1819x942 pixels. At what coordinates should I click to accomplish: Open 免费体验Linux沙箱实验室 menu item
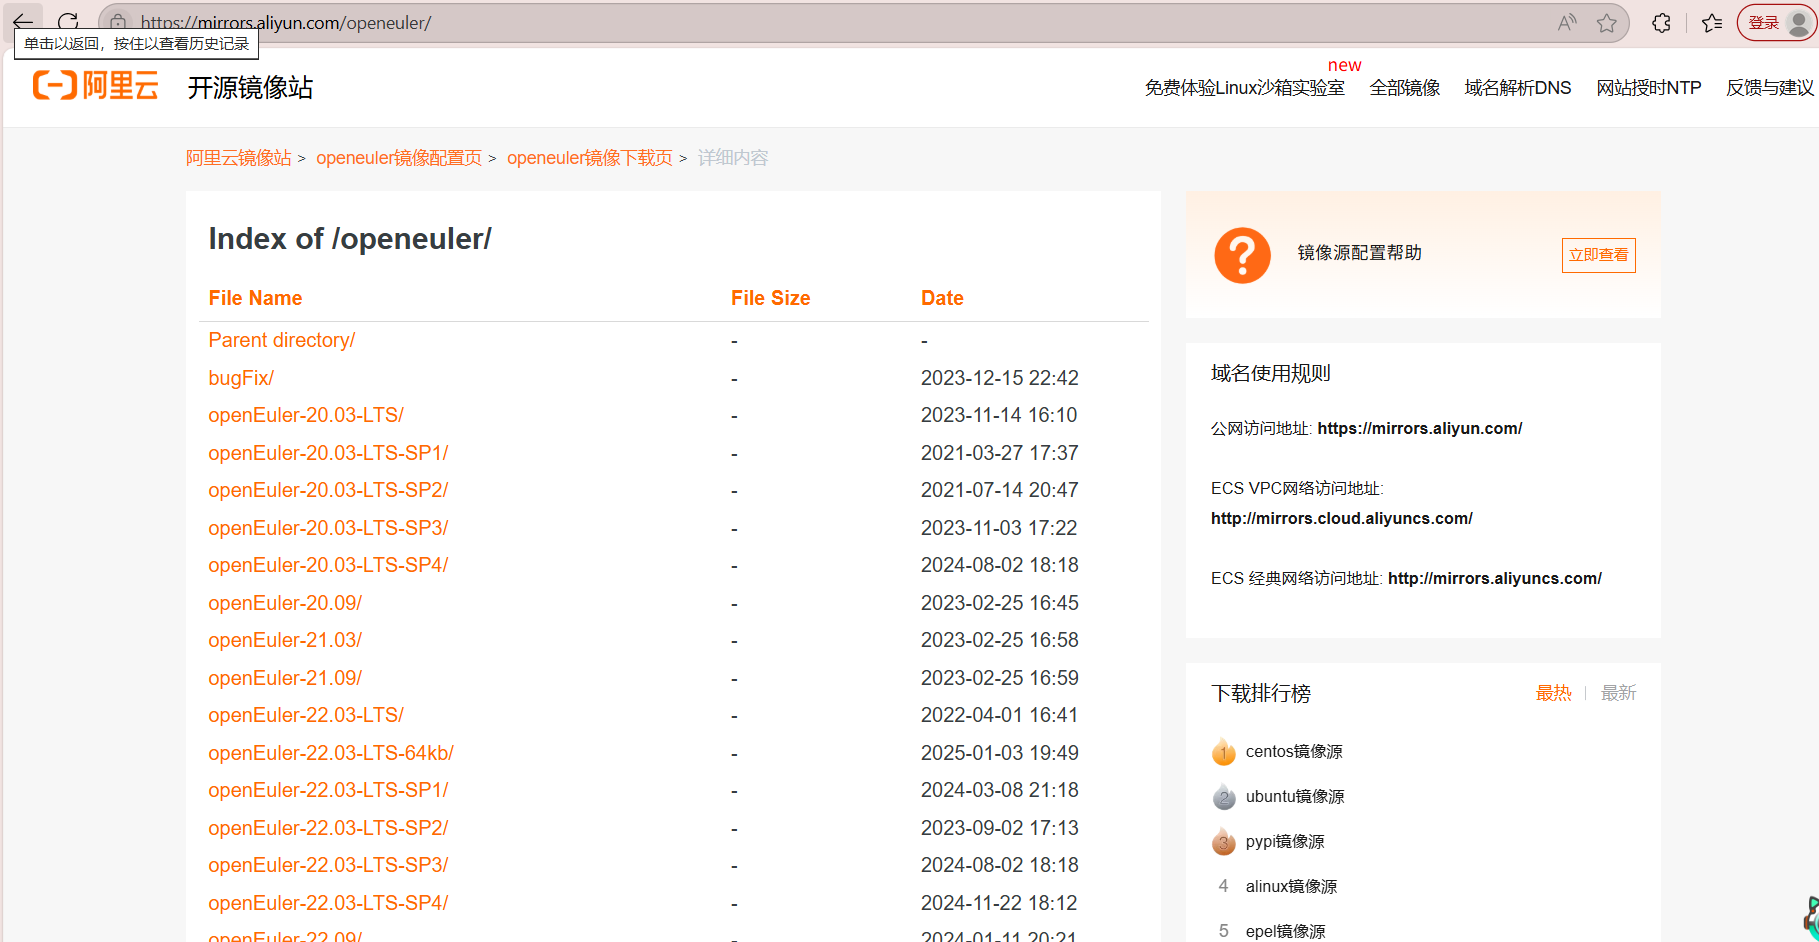point(1244,88)
